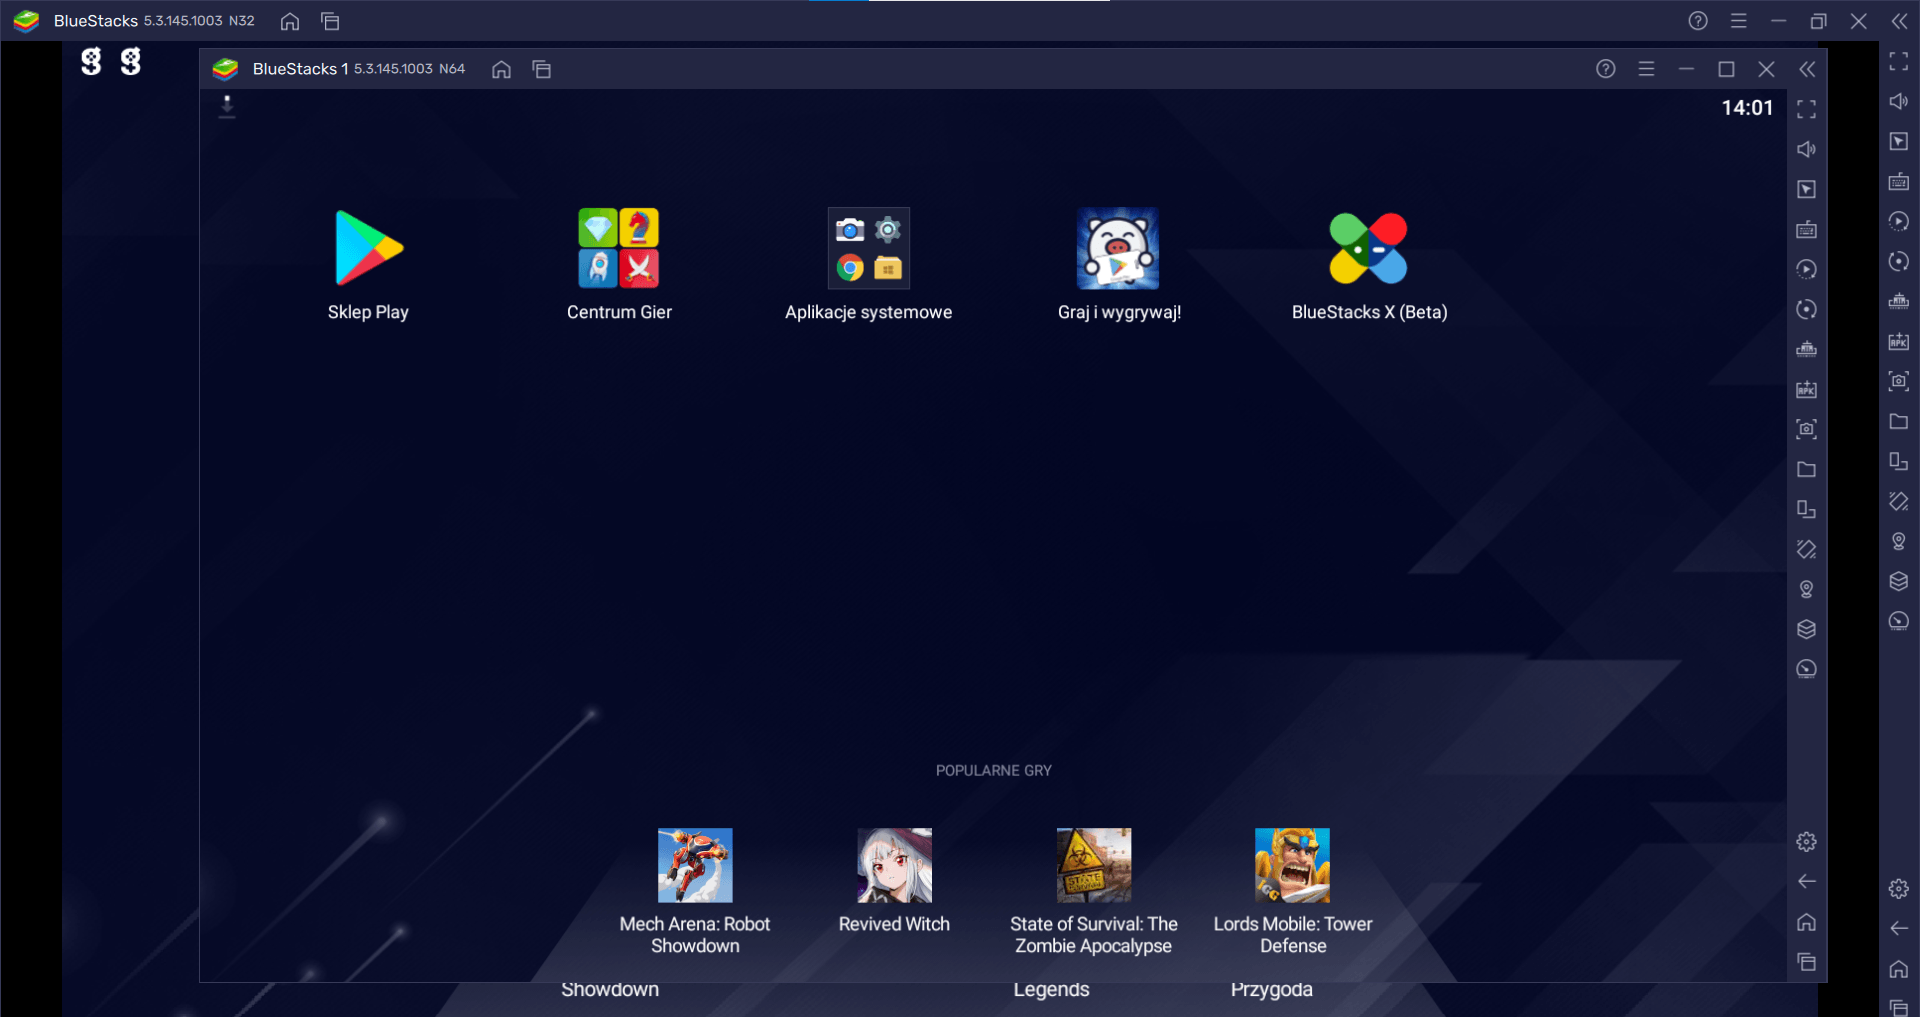Open help in BlueStacks 1 title bar
This screenshot has width=1920, height=1017.
click(1606, 69)
